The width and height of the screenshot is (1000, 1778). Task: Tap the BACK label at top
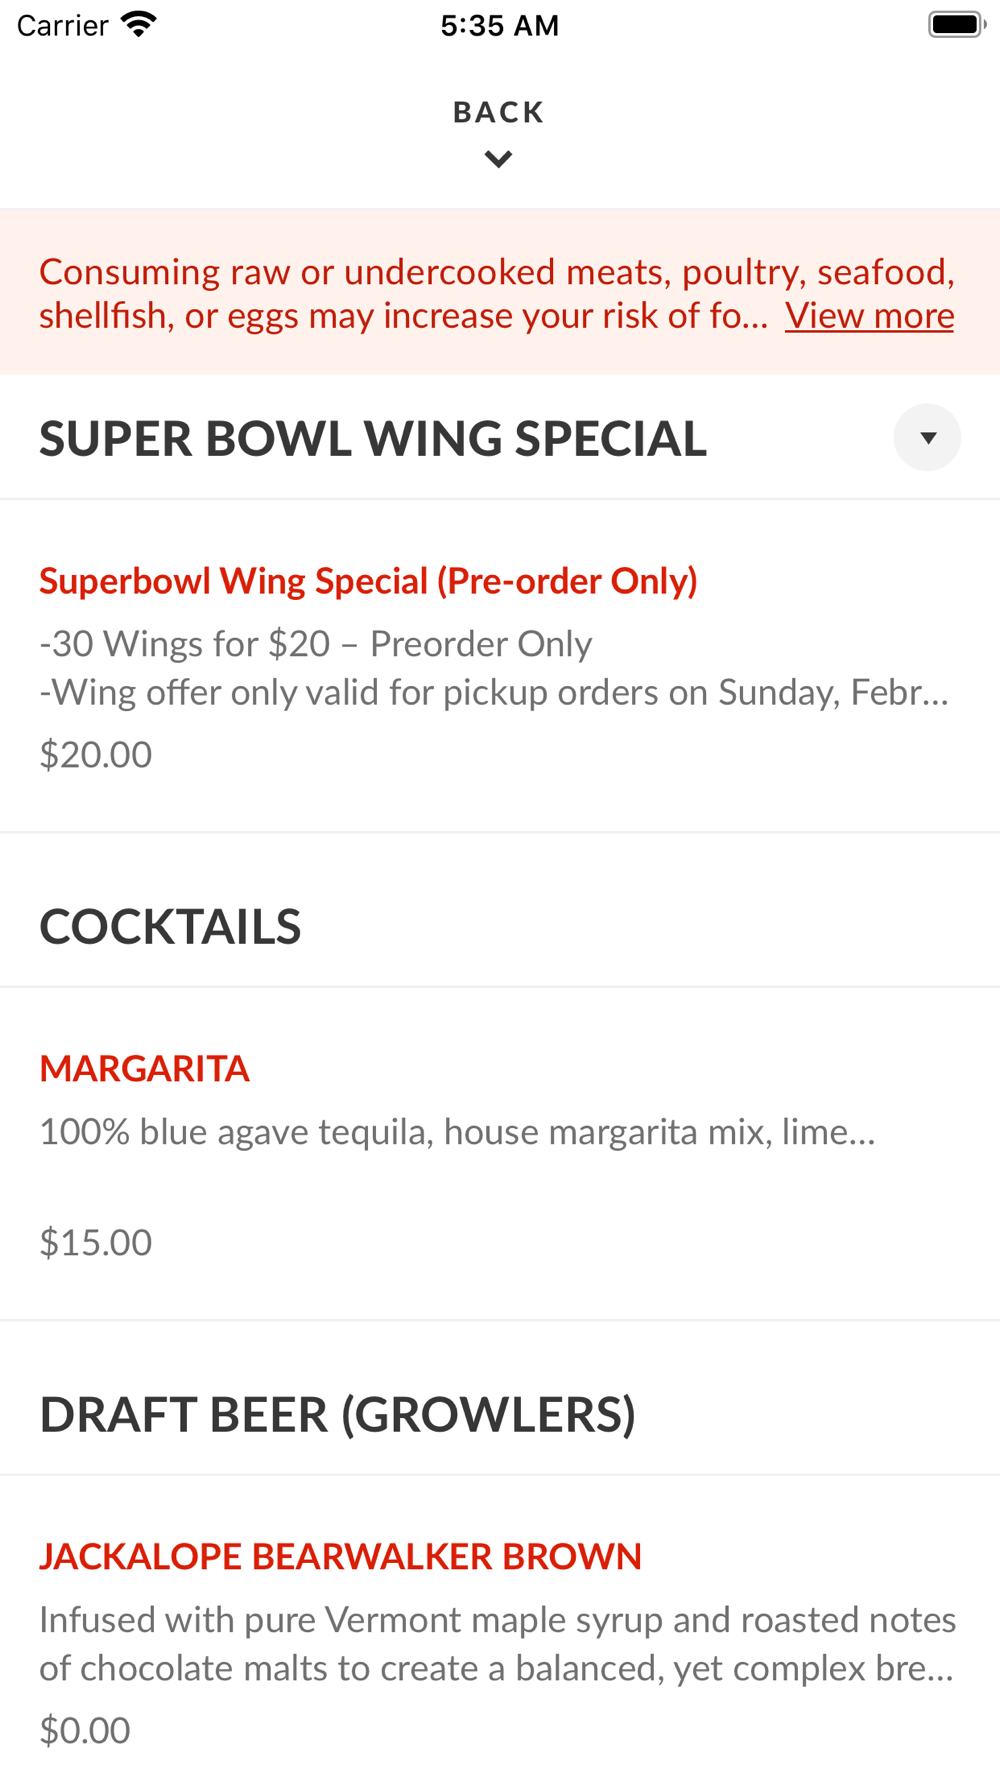click(498, 112)
